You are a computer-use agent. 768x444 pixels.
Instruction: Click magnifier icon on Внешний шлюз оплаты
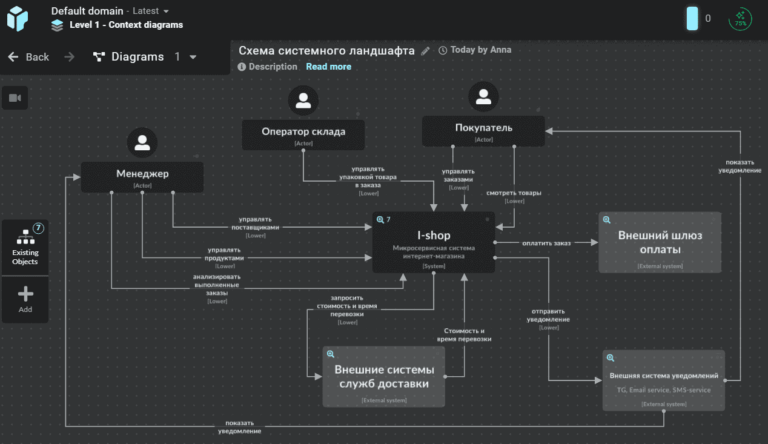[606, 220]
